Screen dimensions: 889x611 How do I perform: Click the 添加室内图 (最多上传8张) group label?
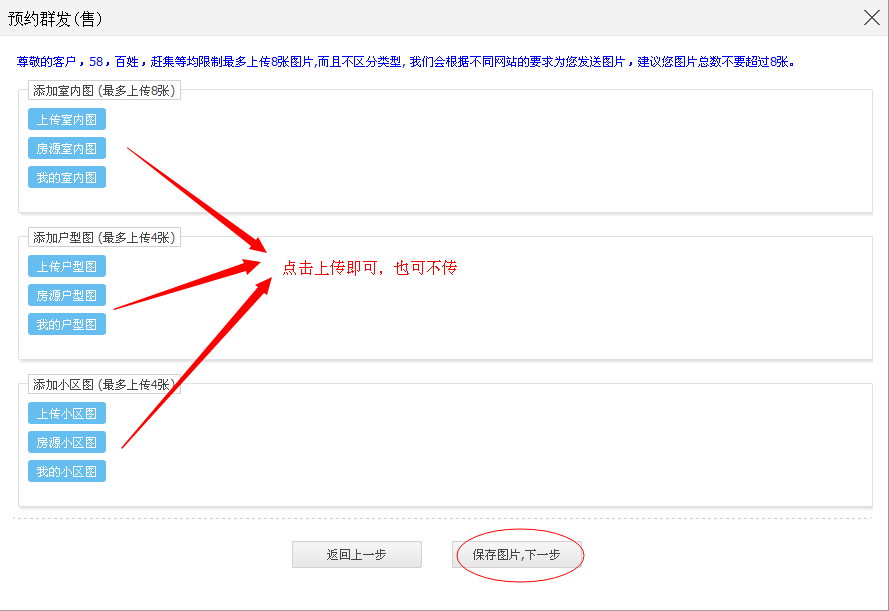104,91
